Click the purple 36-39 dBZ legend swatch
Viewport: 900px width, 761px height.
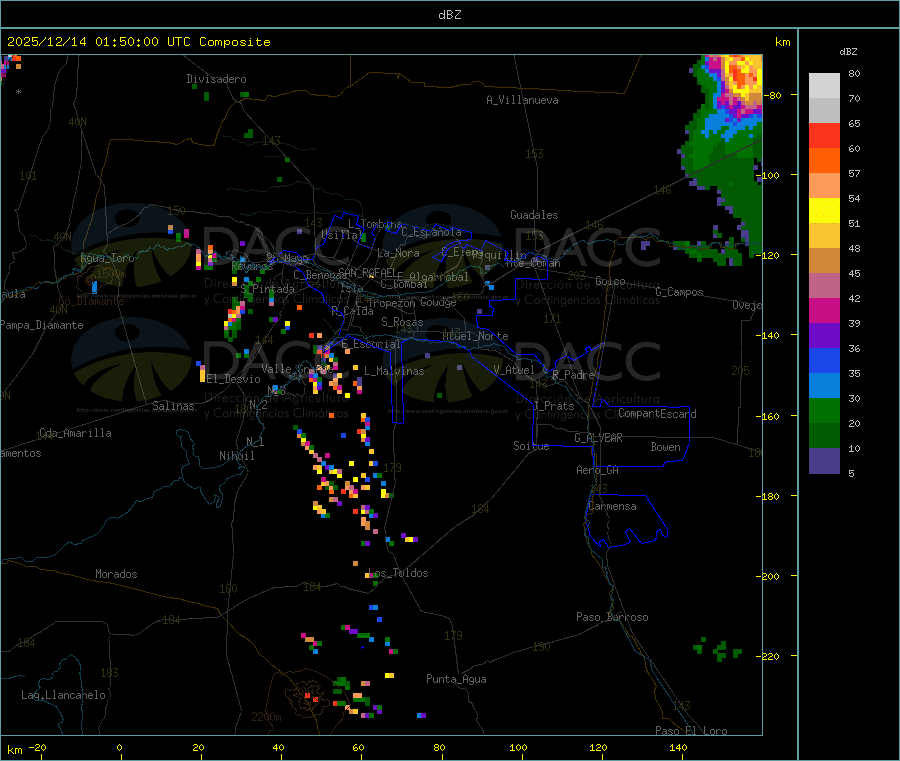824,336
